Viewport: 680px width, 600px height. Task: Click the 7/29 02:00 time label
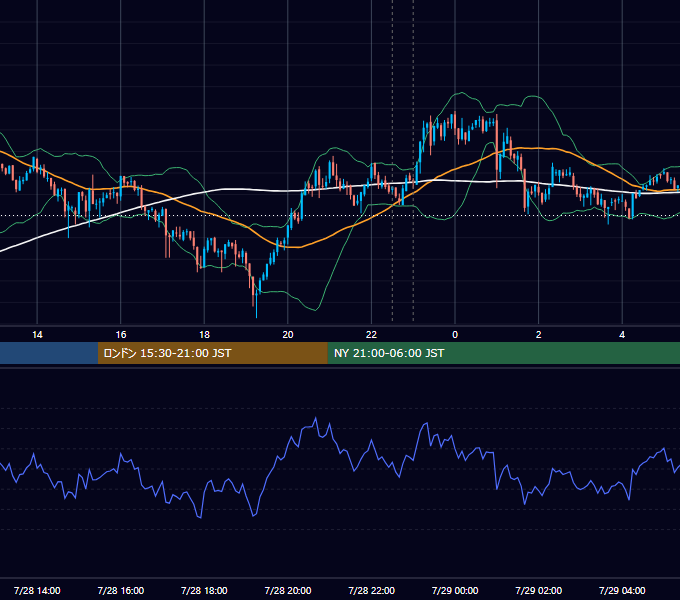[539, 590]
